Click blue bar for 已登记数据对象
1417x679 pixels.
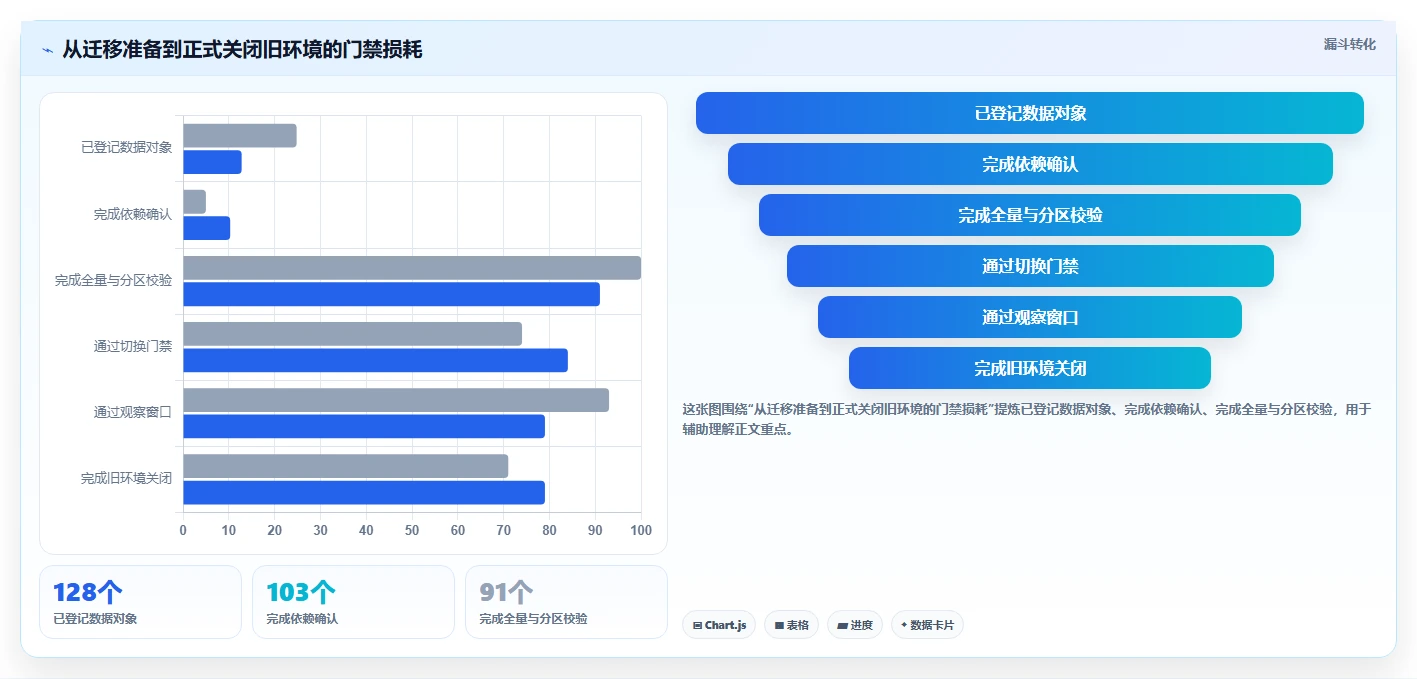(x=212, y=162)
